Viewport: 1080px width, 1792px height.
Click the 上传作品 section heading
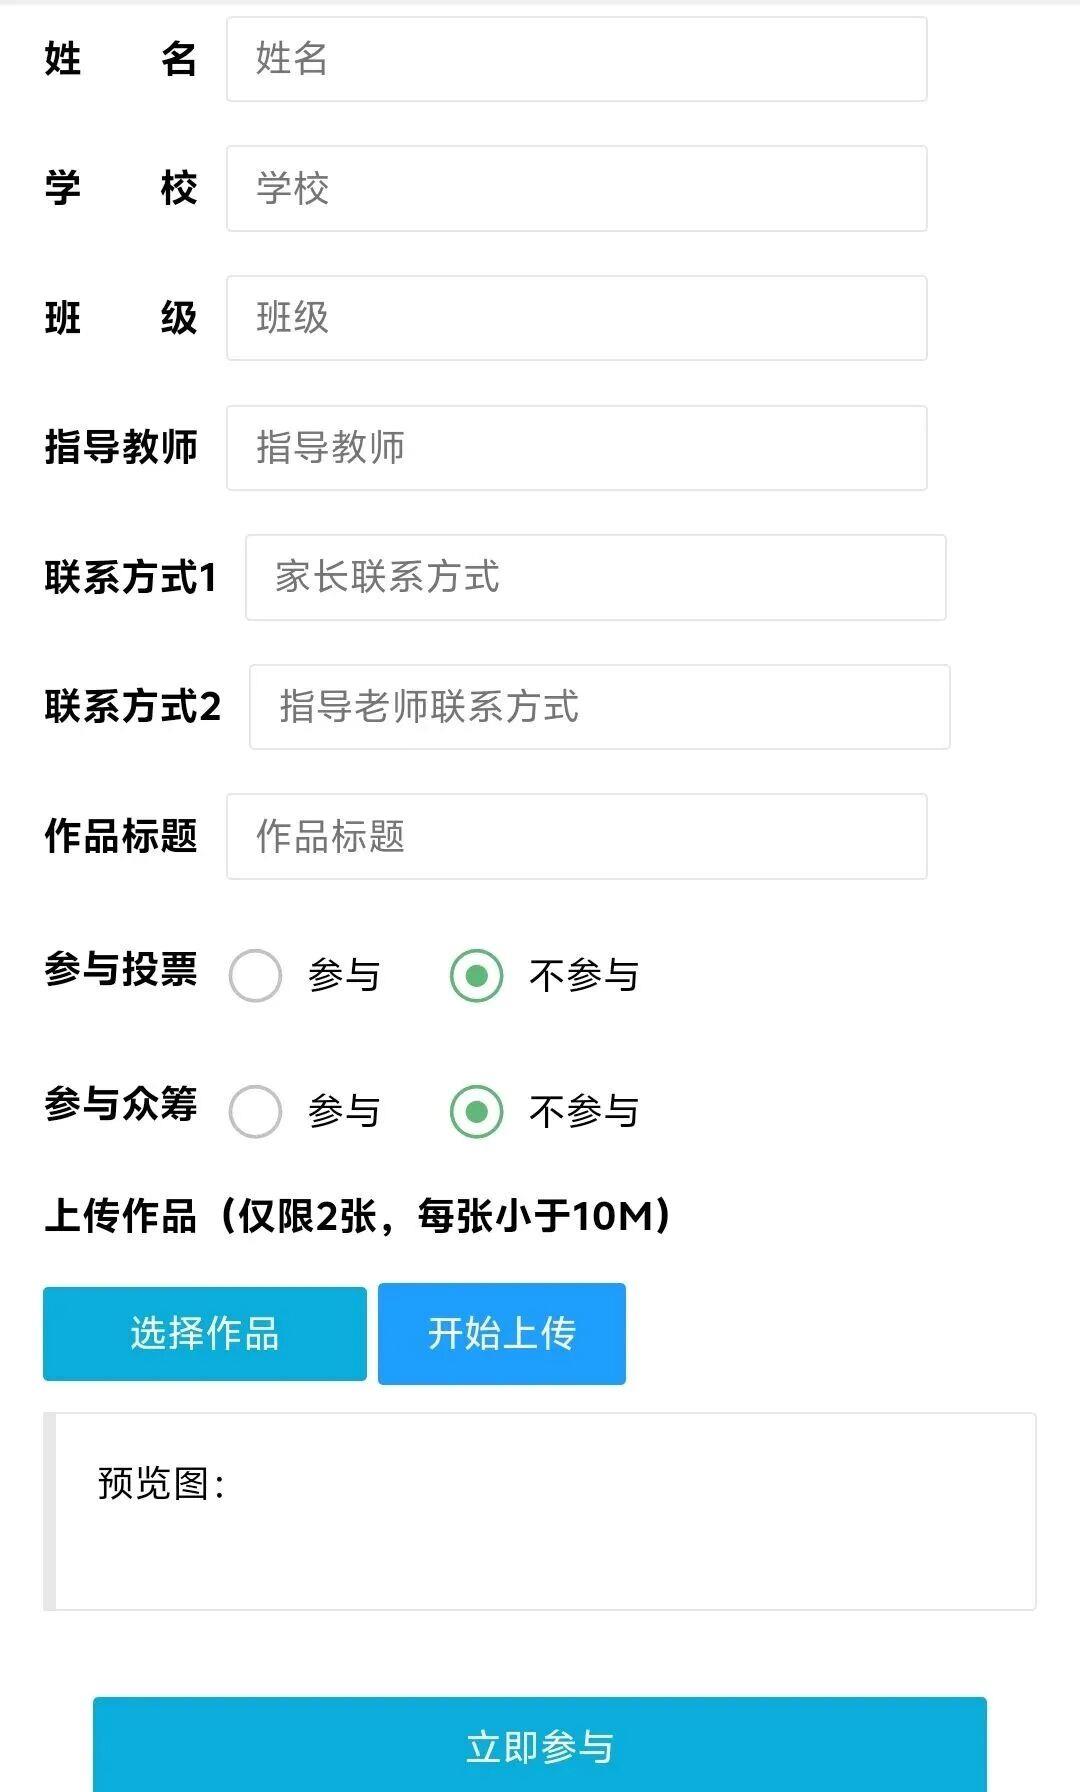[357, 1217]
